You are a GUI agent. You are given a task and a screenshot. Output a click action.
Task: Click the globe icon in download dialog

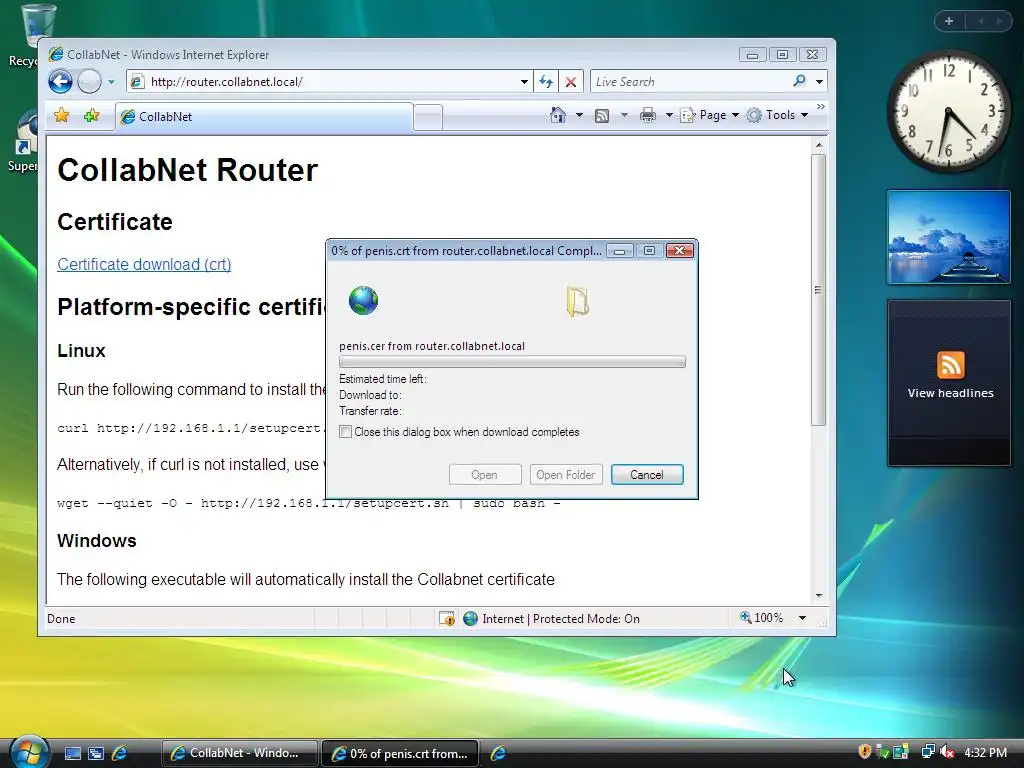364,300
